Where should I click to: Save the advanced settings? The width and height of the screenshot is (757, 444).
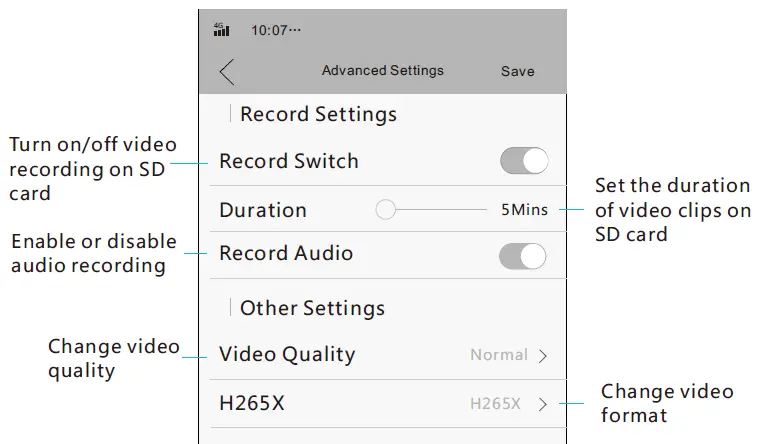pos(517,71)
